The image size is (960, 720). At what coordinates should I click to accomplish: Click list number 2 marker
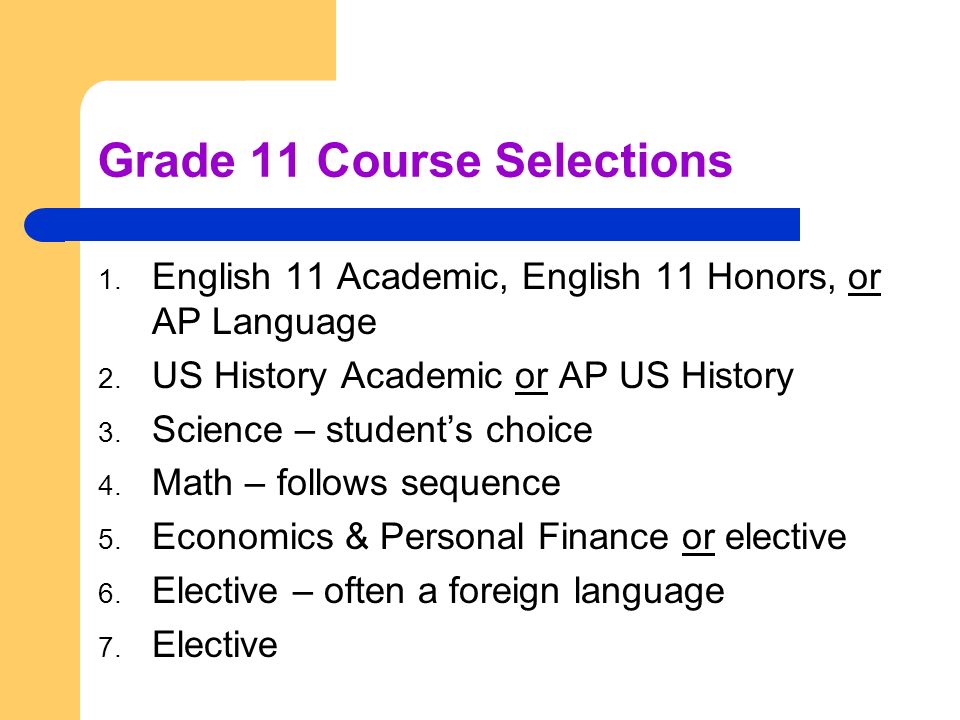[109, 379]
